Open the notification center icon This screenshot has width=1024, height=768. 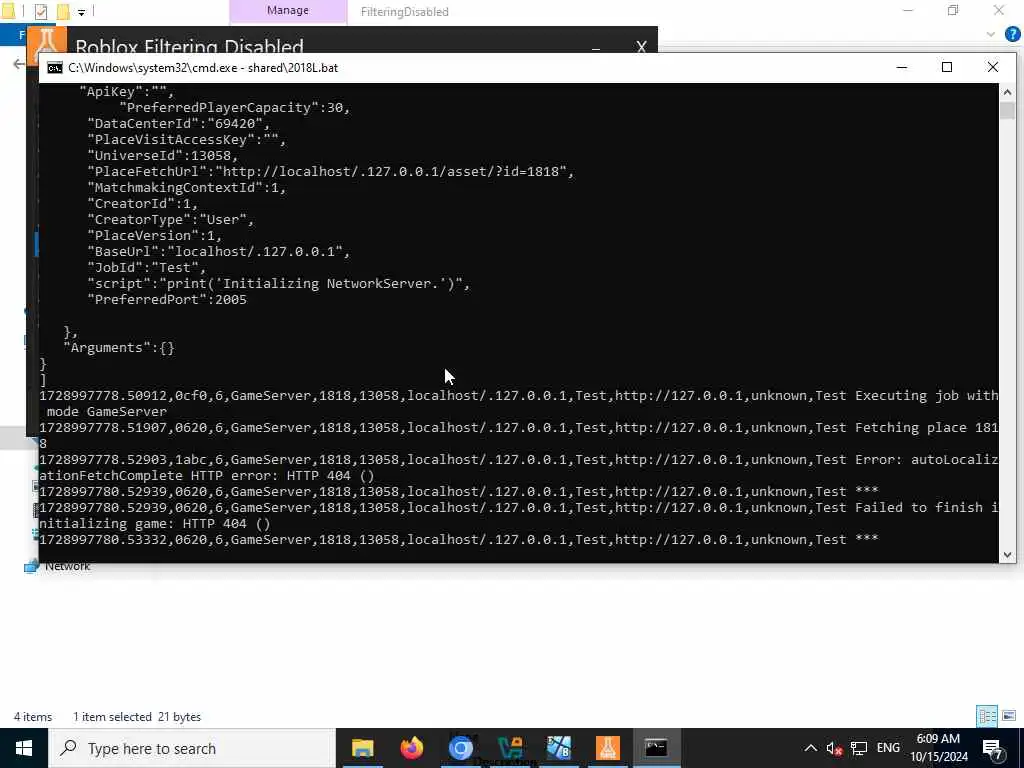click(x=993, y=749)
